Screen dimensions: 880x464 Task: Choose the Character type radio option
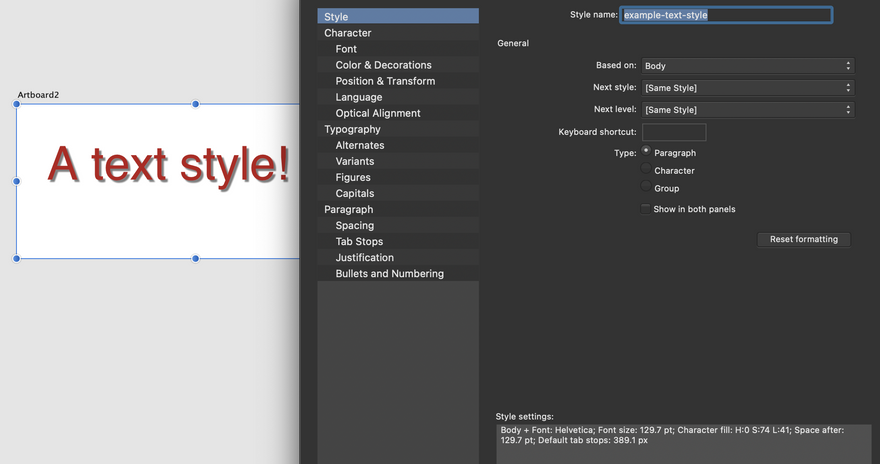click(646, 170)
